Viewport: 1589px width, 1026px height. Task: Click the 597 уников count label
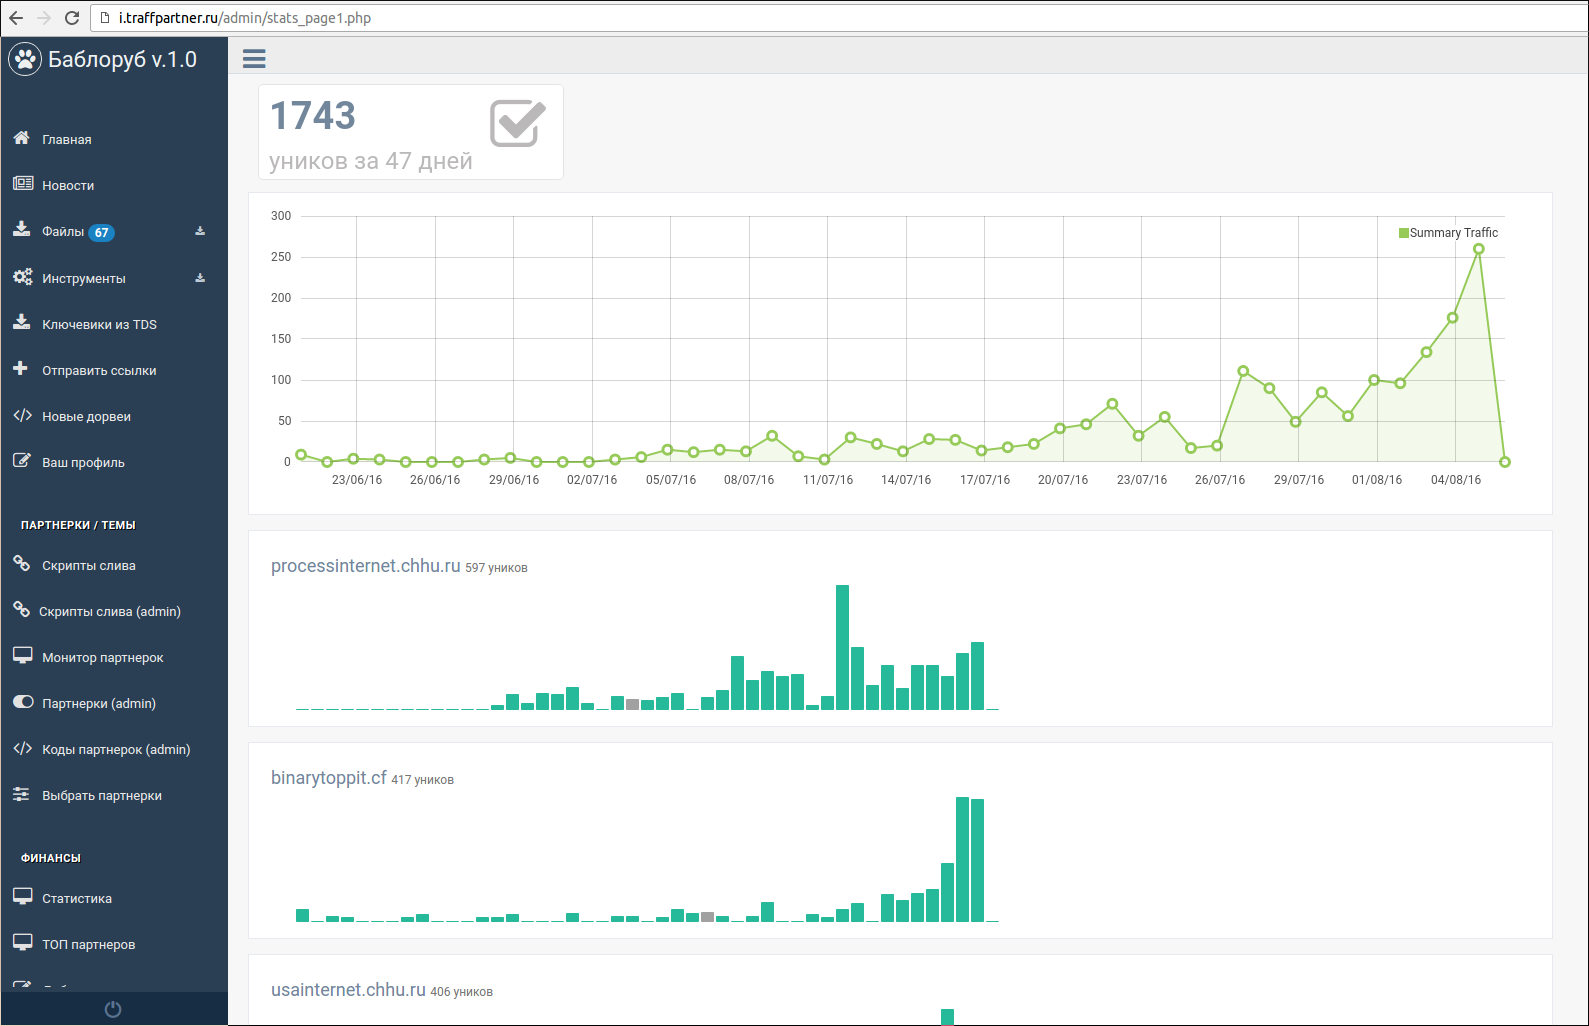pos(496,568)
